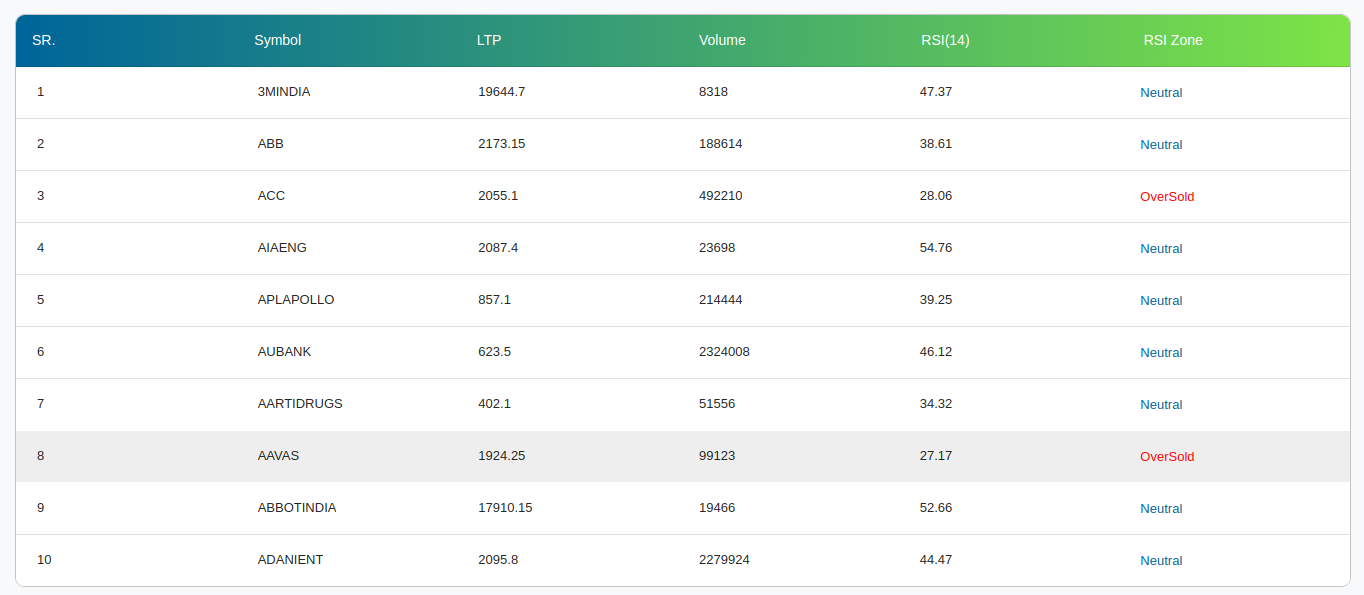The image size is (1364, 595).
Task: Click volume value 214444
Action: click(721, 300)
